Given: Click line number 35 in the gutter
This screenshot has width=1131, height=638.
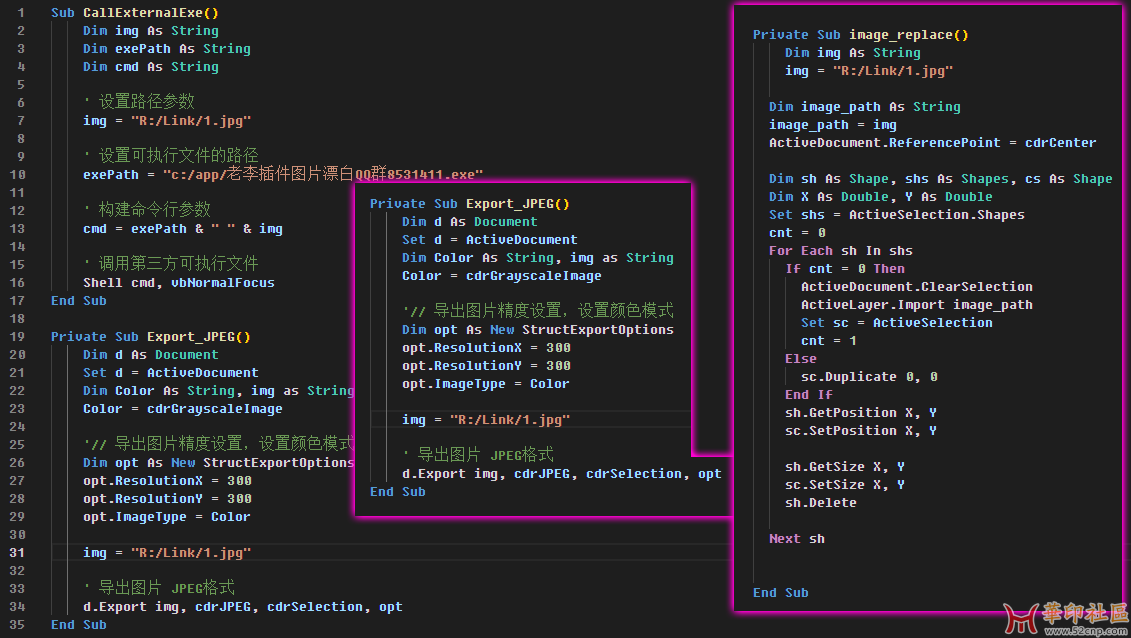Looking at the screenshot, I should (x=17, y=625).
